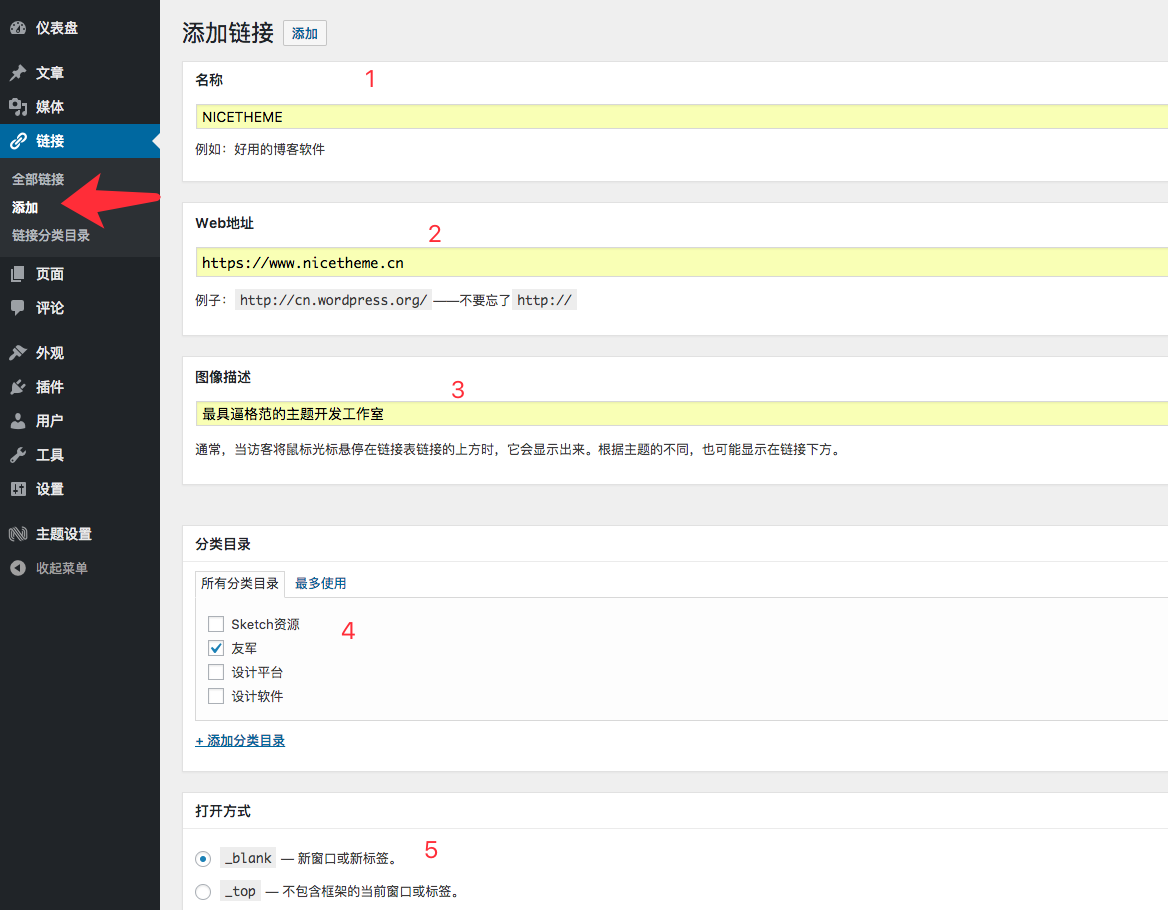The image size is (1168, 910).
Task: Open the 主题设置 menu item
Action: [64, 534]
